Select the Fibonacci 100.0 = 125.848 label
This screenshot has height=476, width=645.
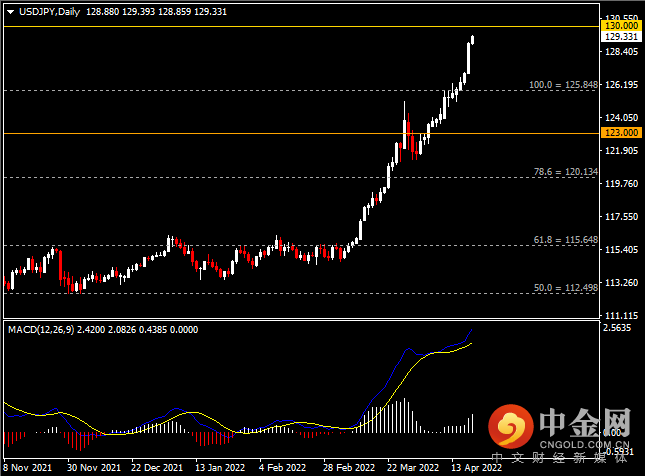563,85
